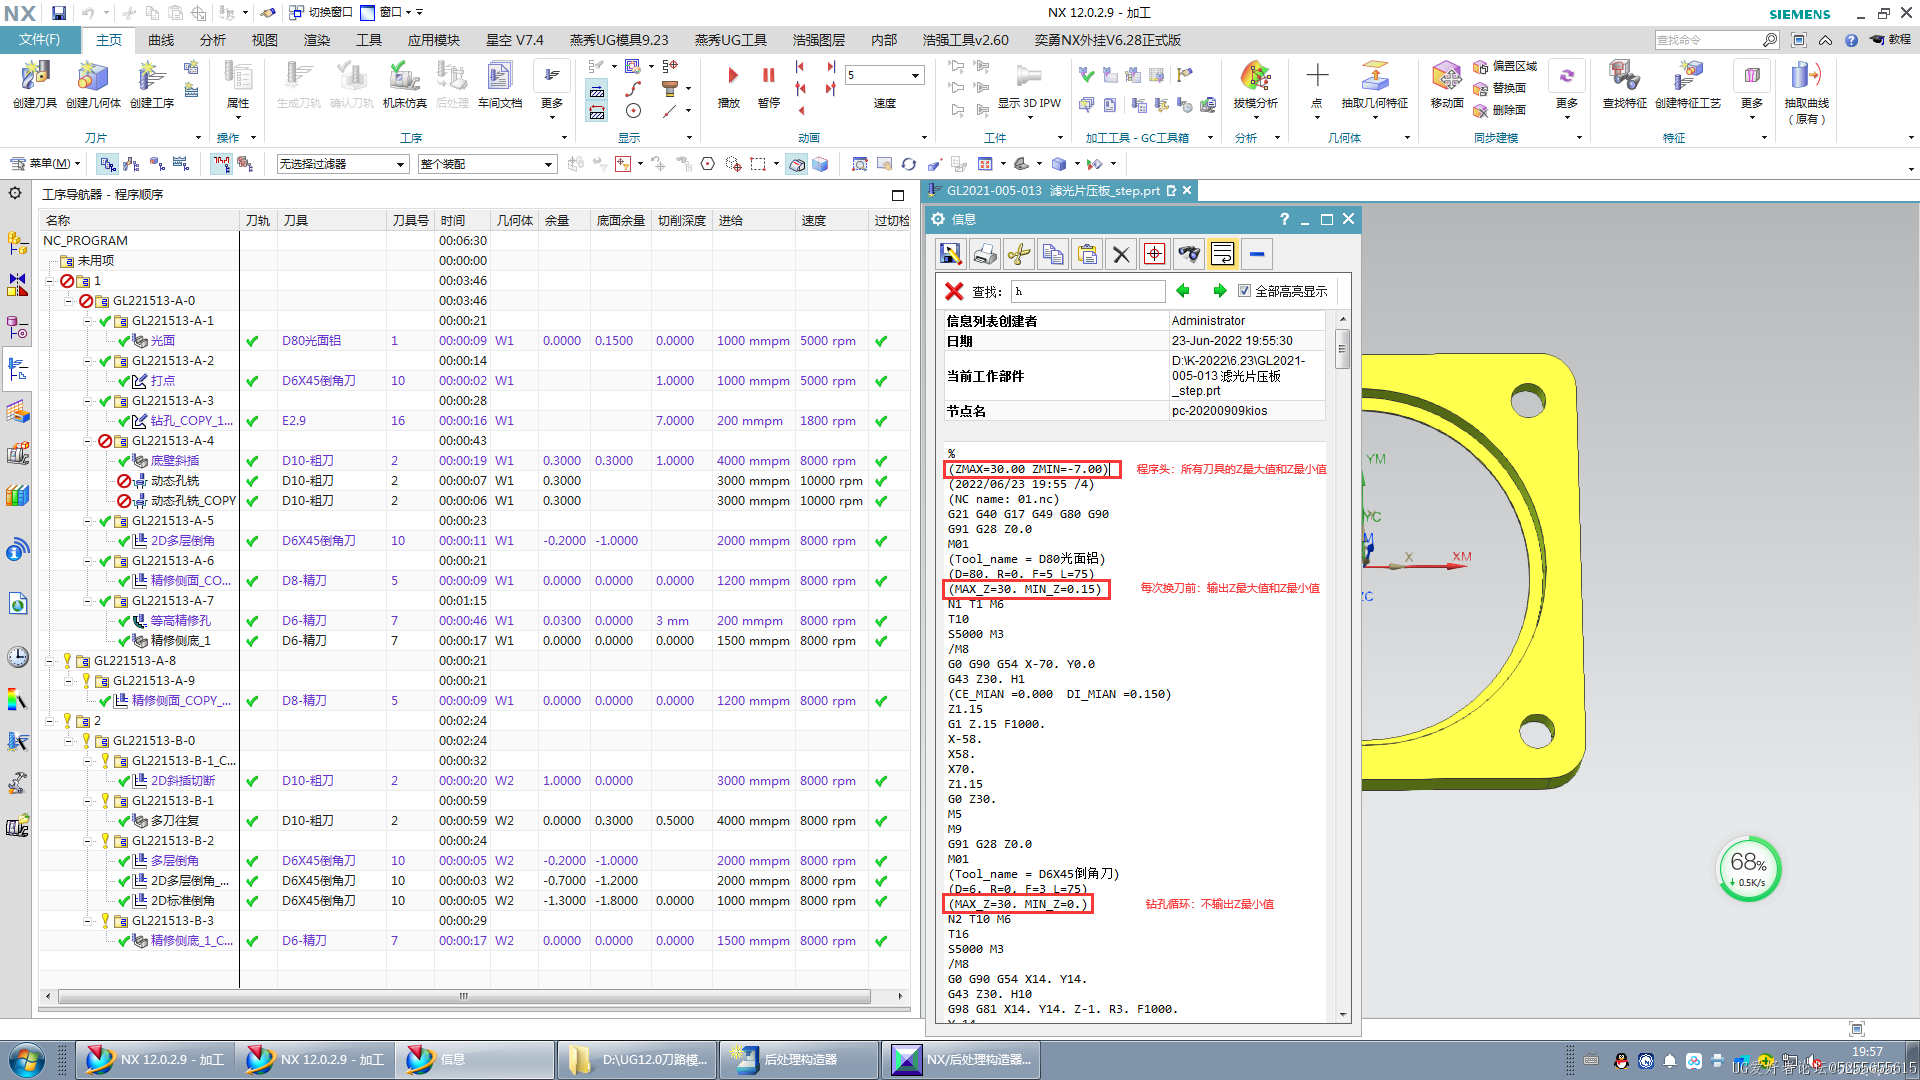Collapse program group 2 in navigator
This screenshot has width=1920, height=1080.
tap(50, 720)
